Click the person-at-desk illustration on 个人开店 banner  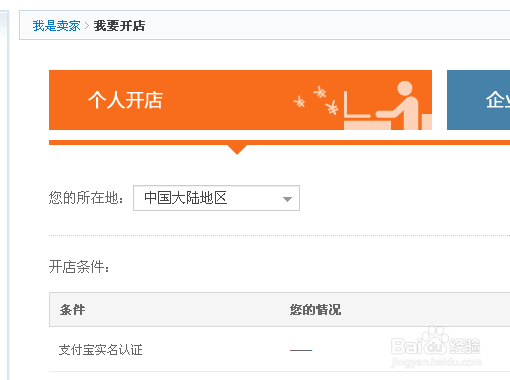(388, 105)
